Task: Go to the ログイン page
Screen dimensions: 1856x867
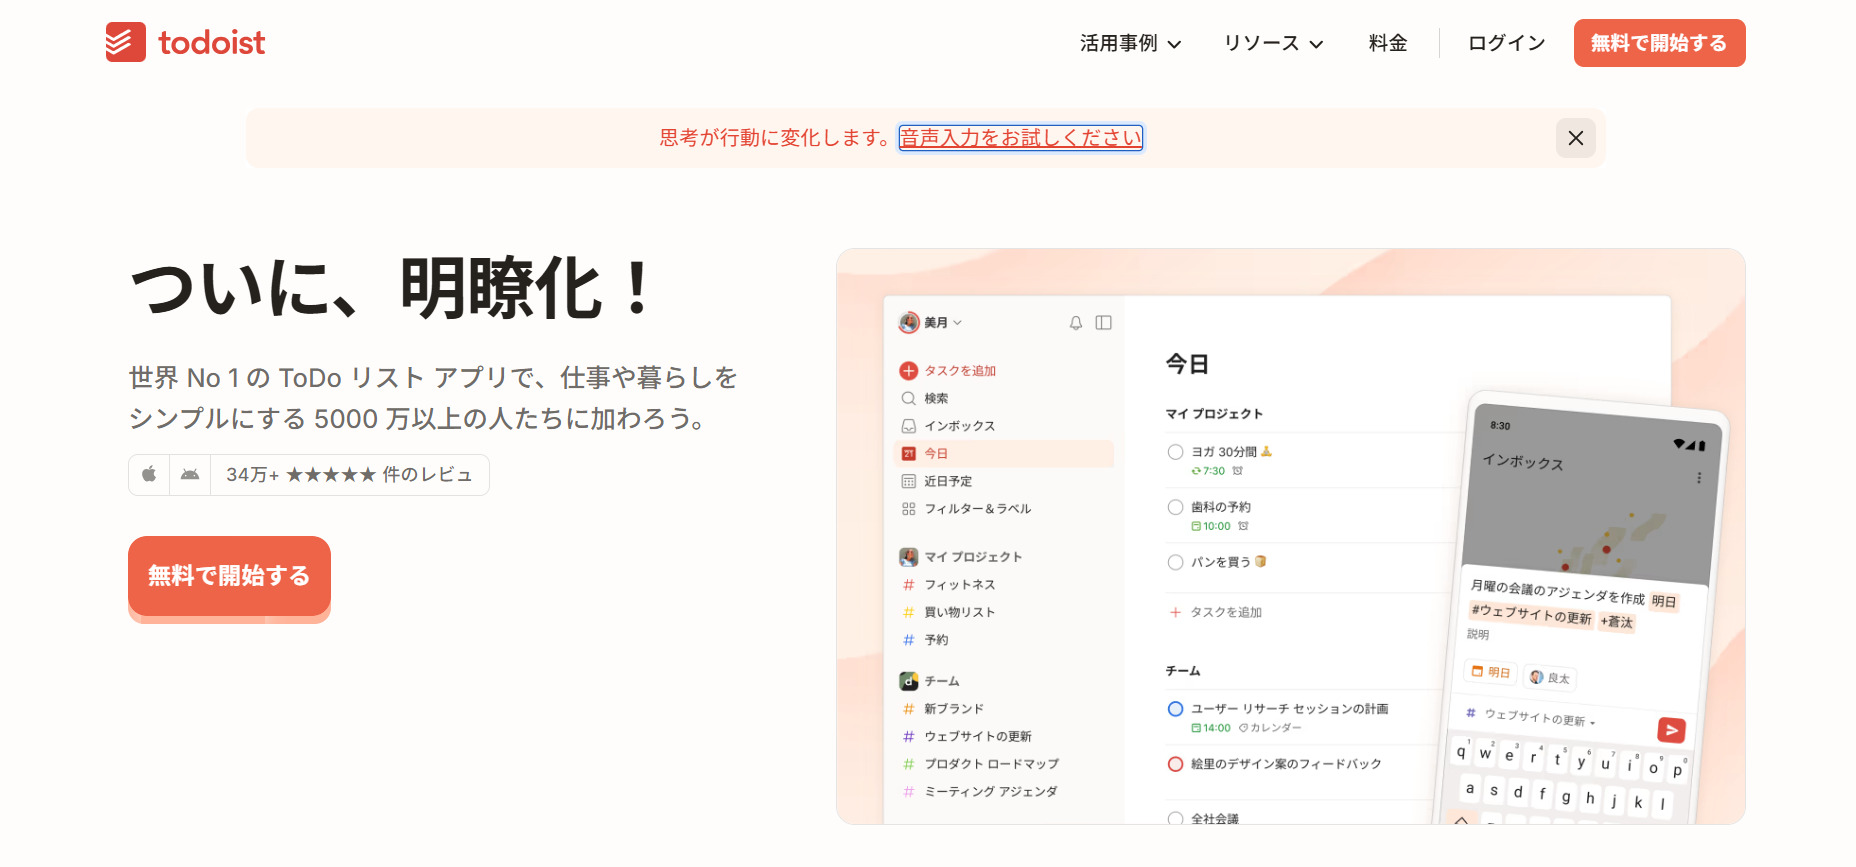Action: pos(1506,43)
